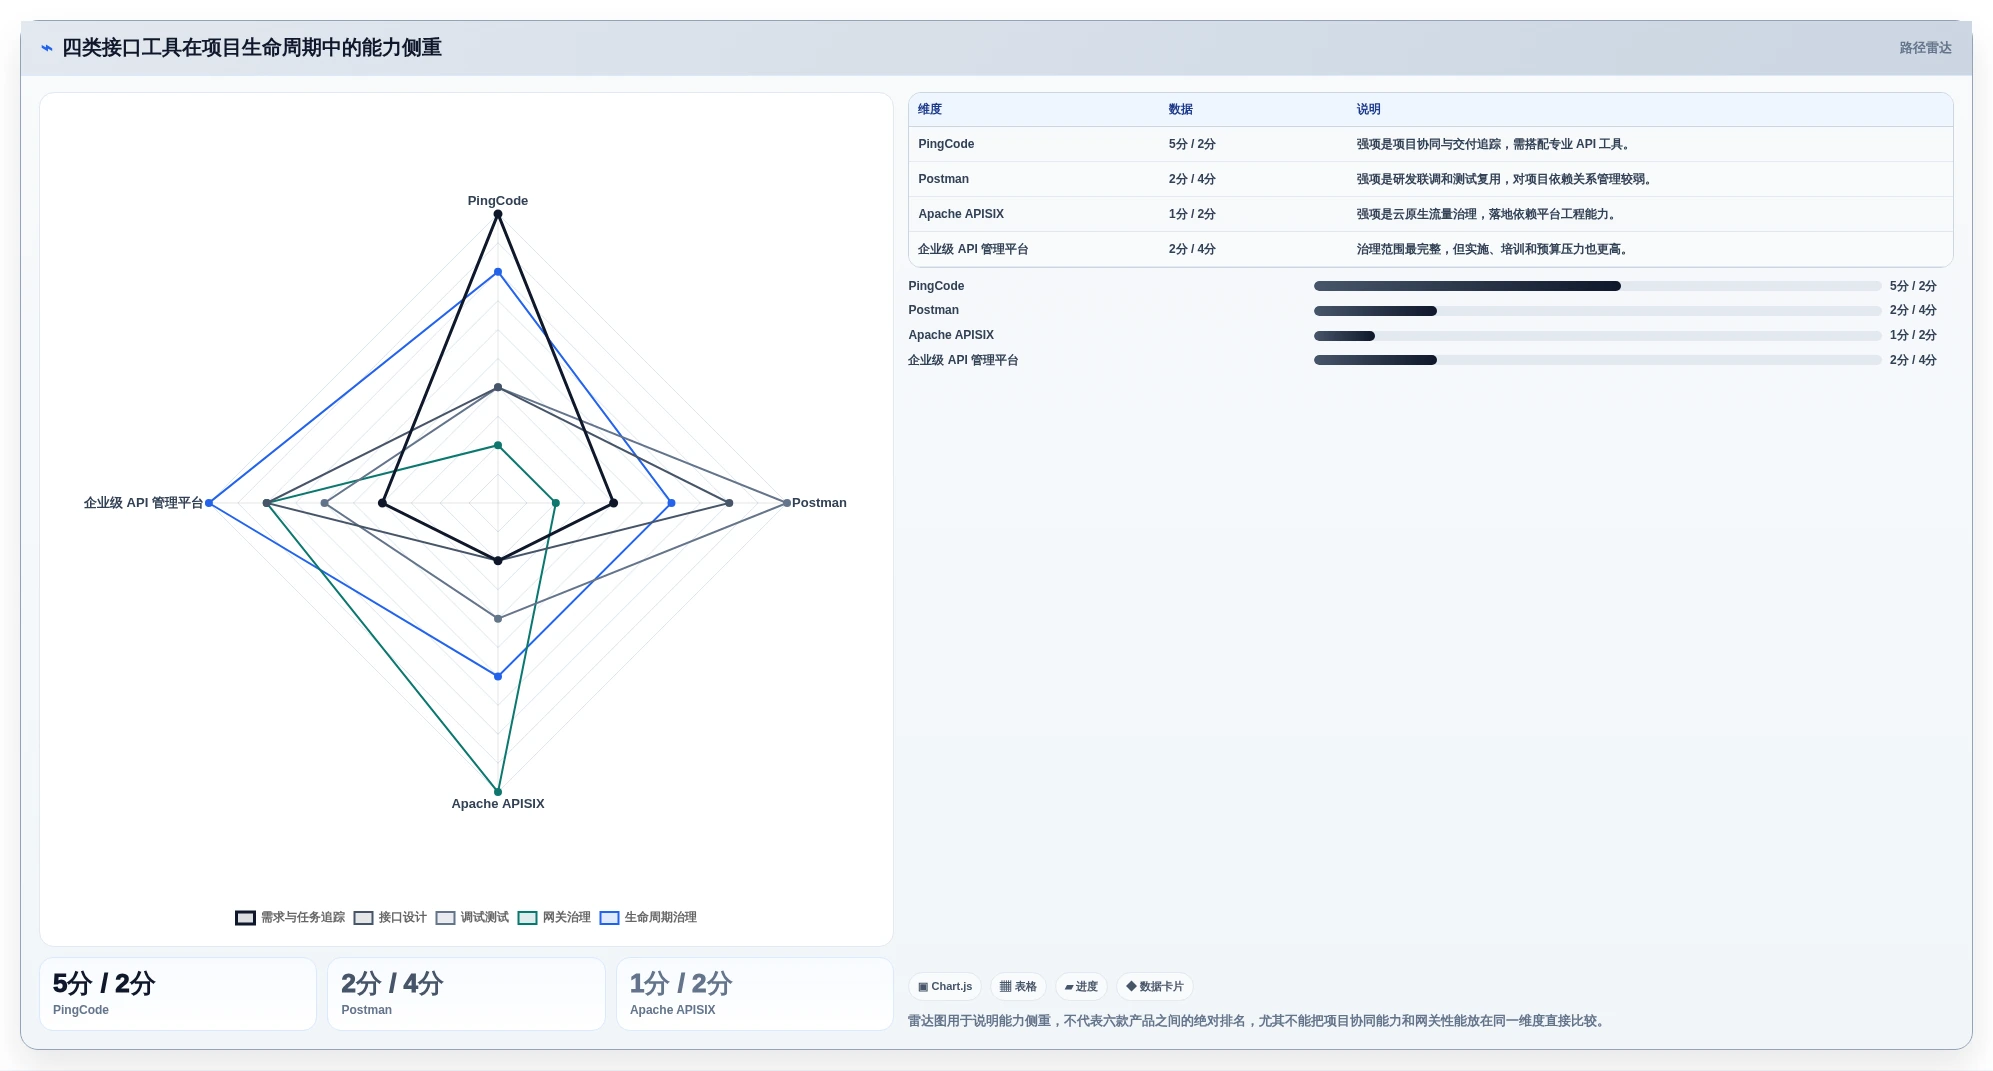The image size is (1993, 1071).
Task: Click 企业级 API 管理平台 table row
Action: pos(1430,249)
